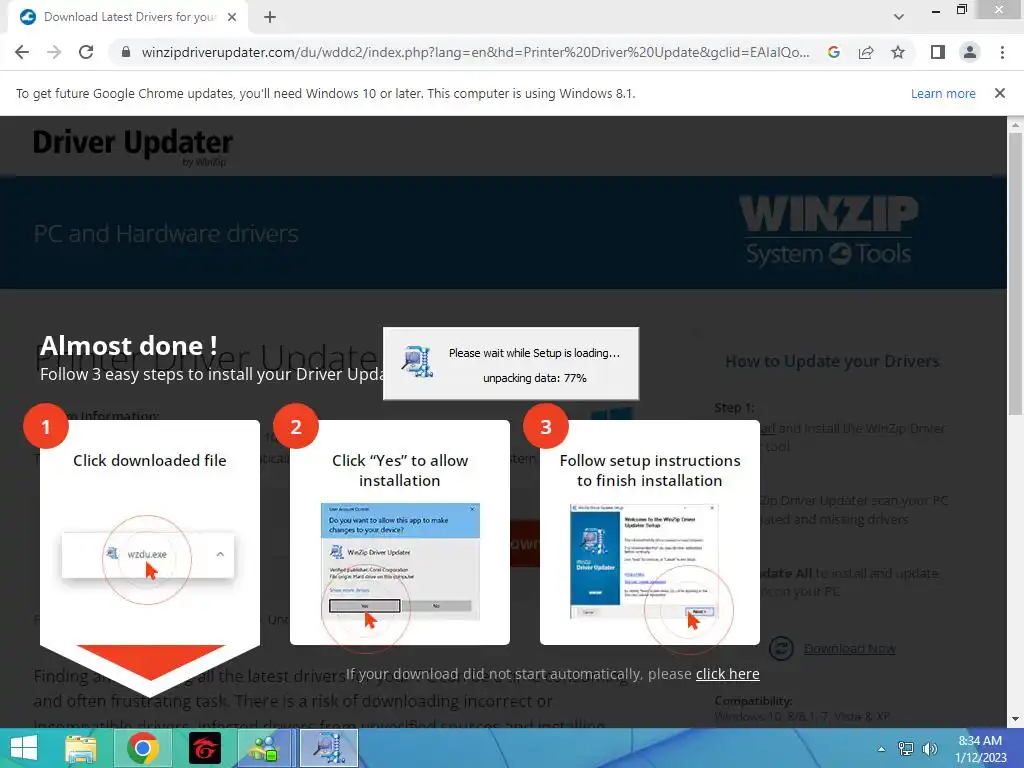
Task: Click the setup wizard illustration in step 3
Action: 644,561
